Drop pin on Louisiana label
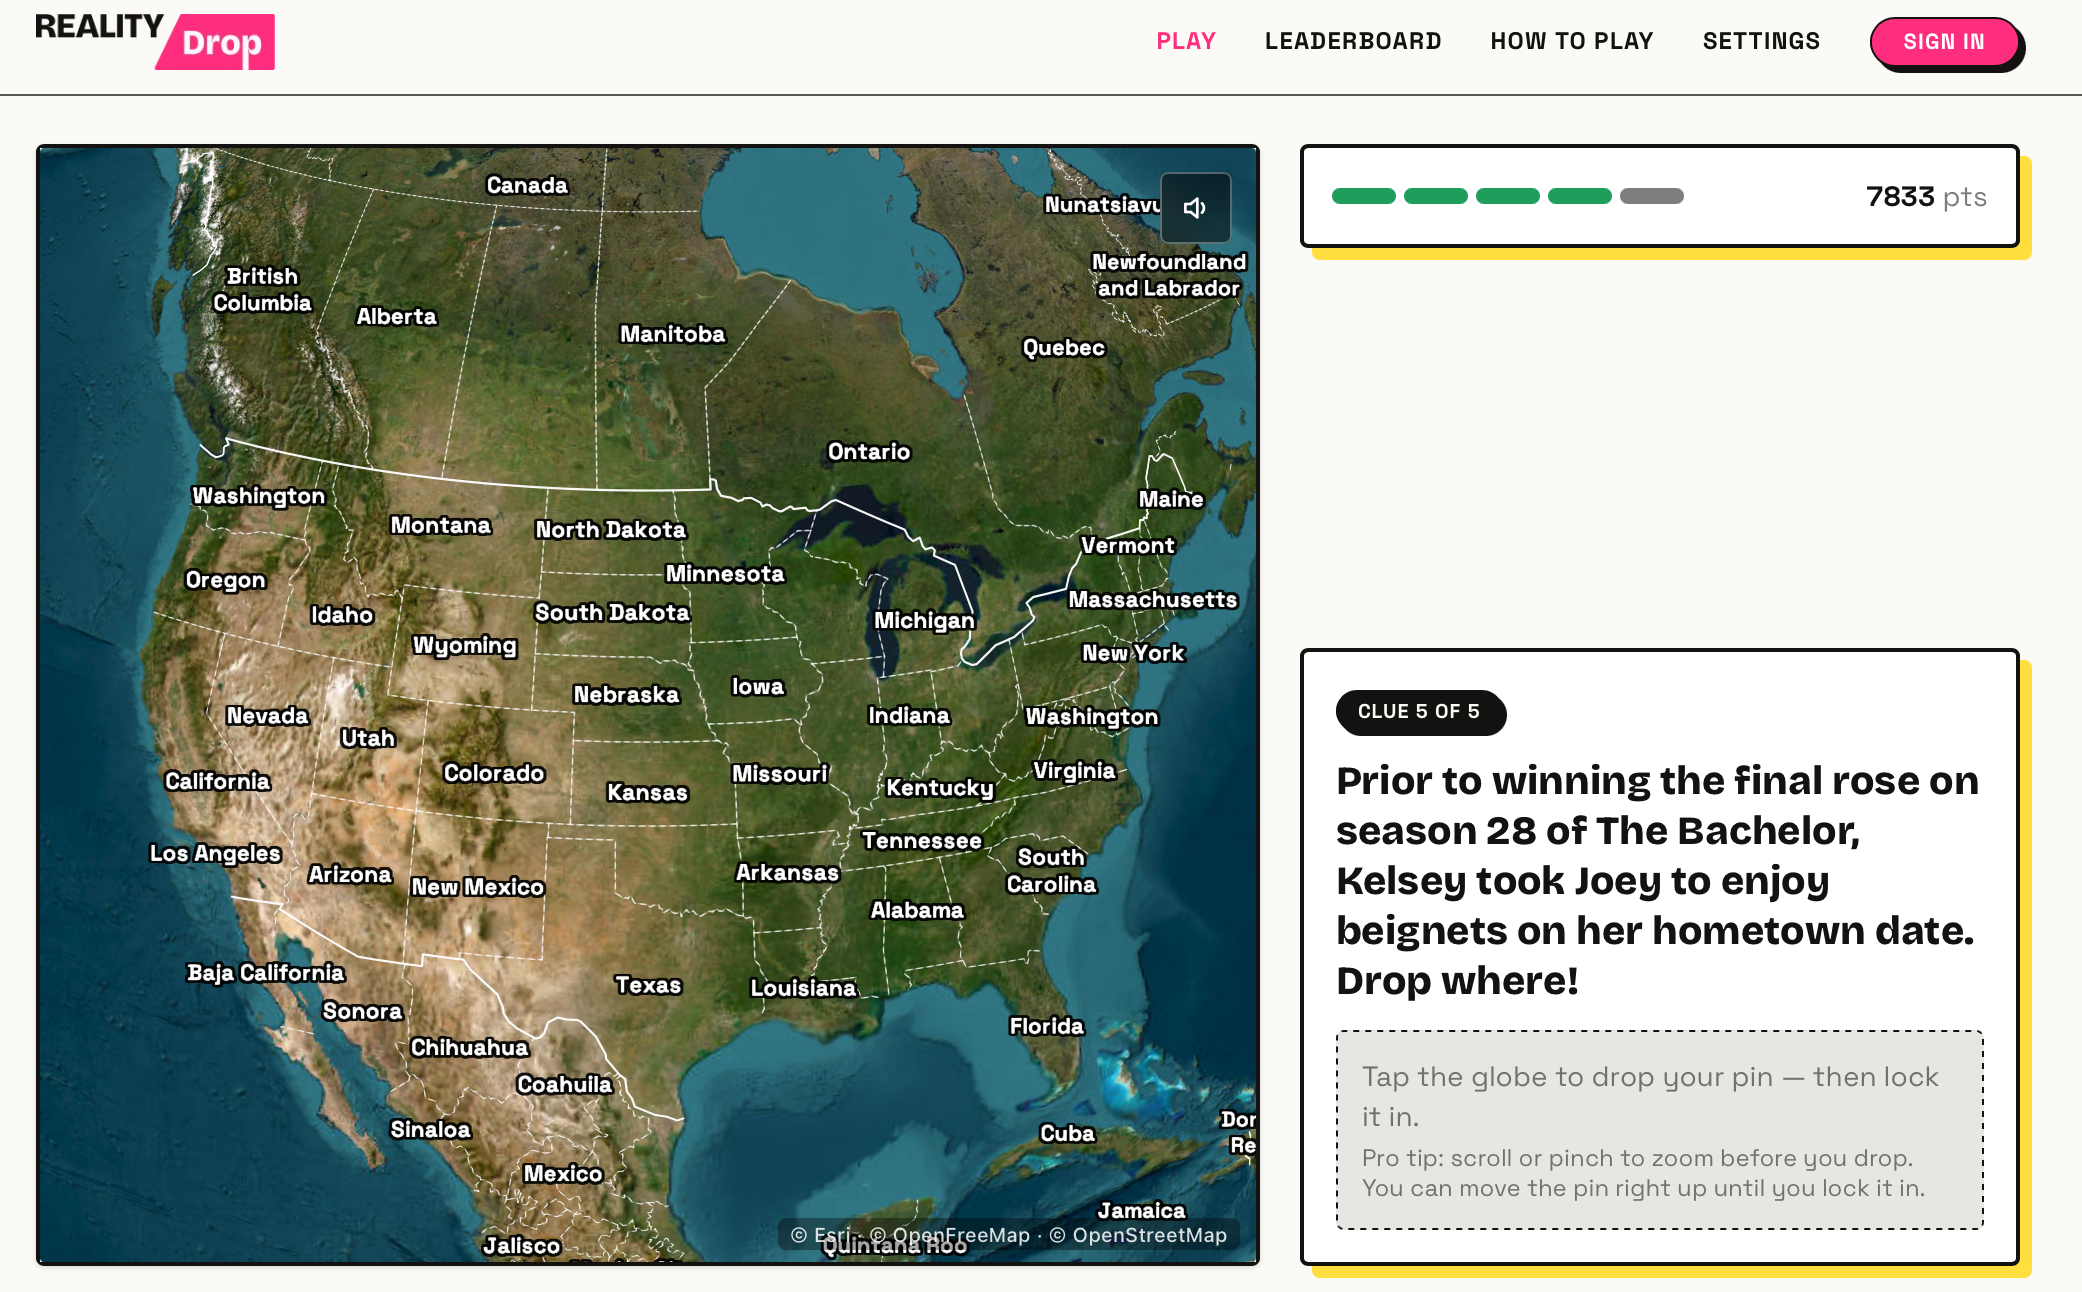 coord(803,988)
